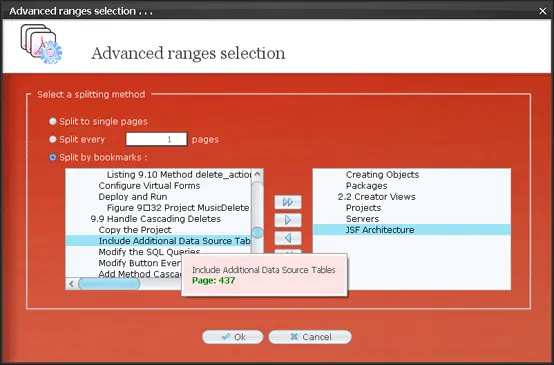This screenshot has width=554, height=365.
Task: Click the horizontal scroll left arrow
Action: (72, 284)
